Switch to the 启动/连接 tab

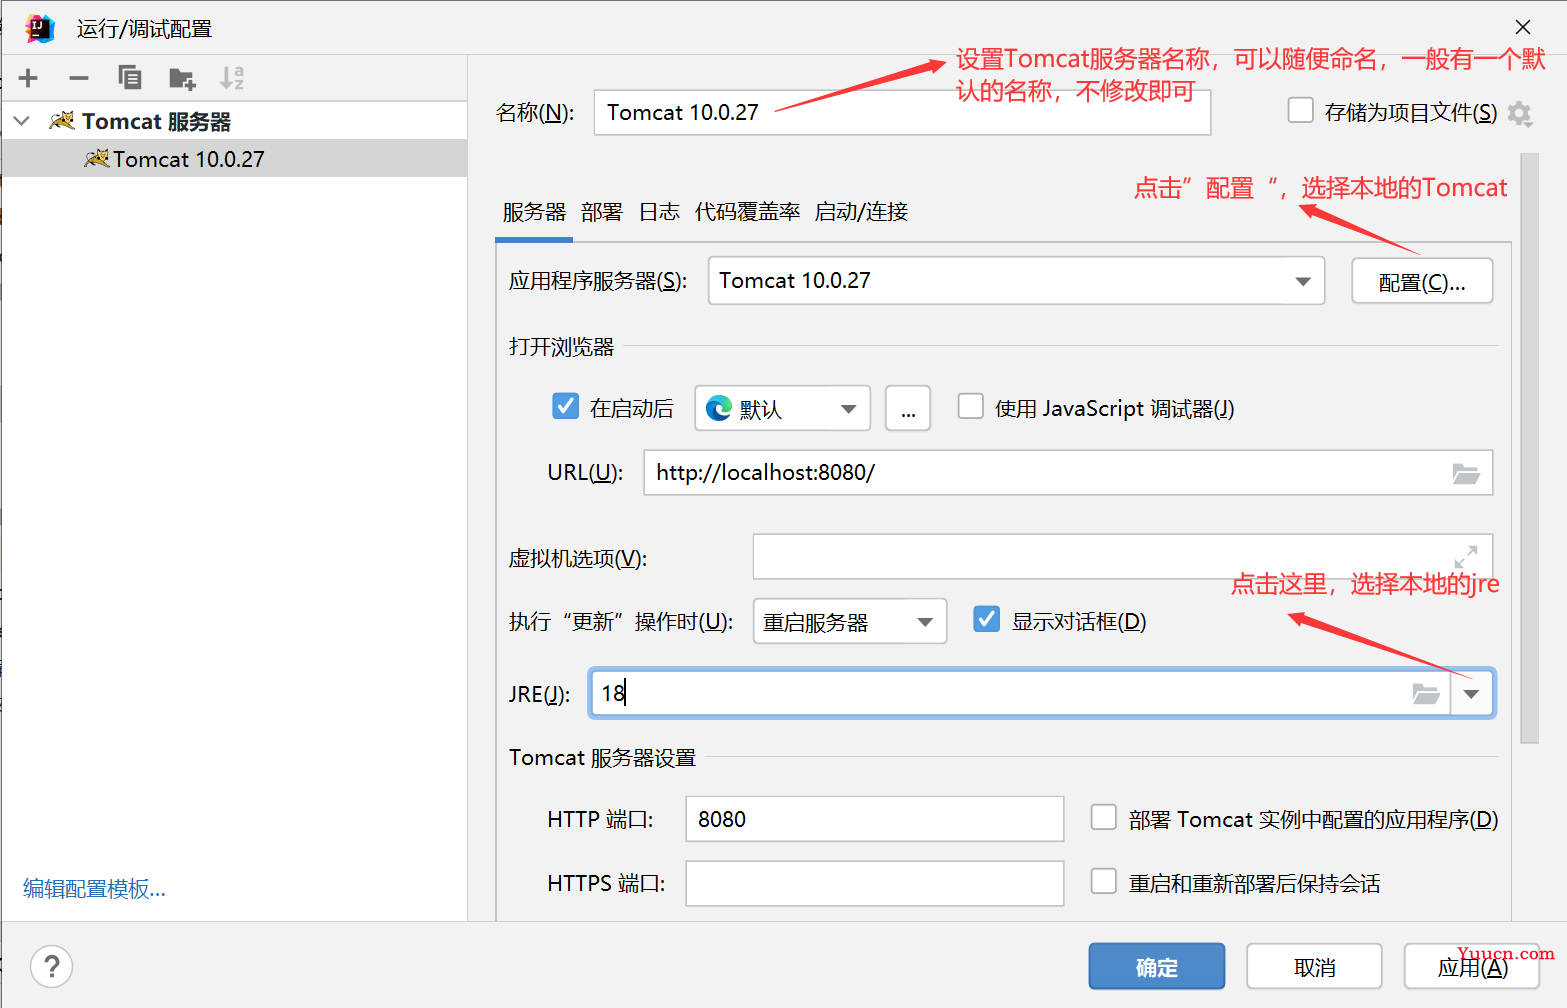pos(861,212)
